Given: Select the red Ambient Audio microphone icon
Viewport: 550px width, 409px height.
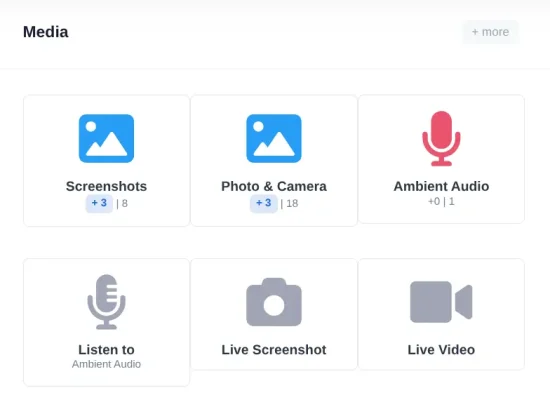Looking at the screenshot, I should [x=441, y=139].
